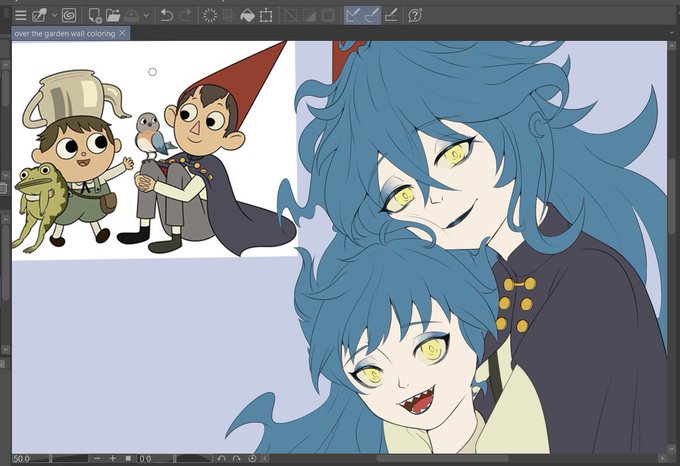Toggle Snap to Ruler button
Viewport: 680px width, 466px height.
(353, 16)
